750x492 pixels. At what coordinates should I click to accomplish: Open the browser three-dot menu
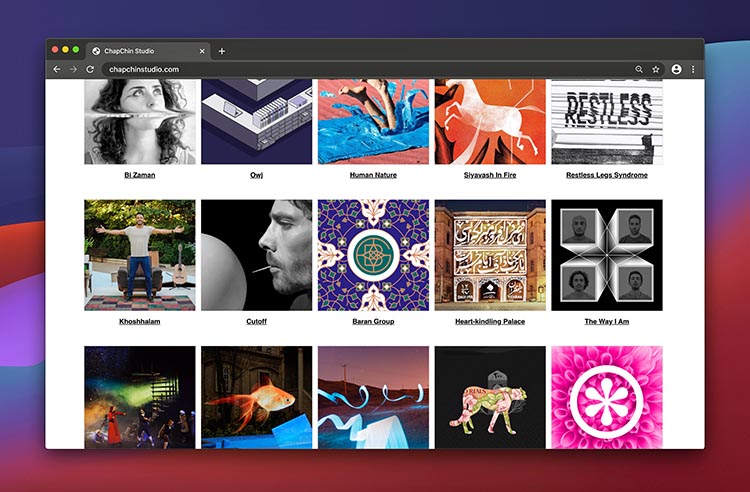(693, 69)
